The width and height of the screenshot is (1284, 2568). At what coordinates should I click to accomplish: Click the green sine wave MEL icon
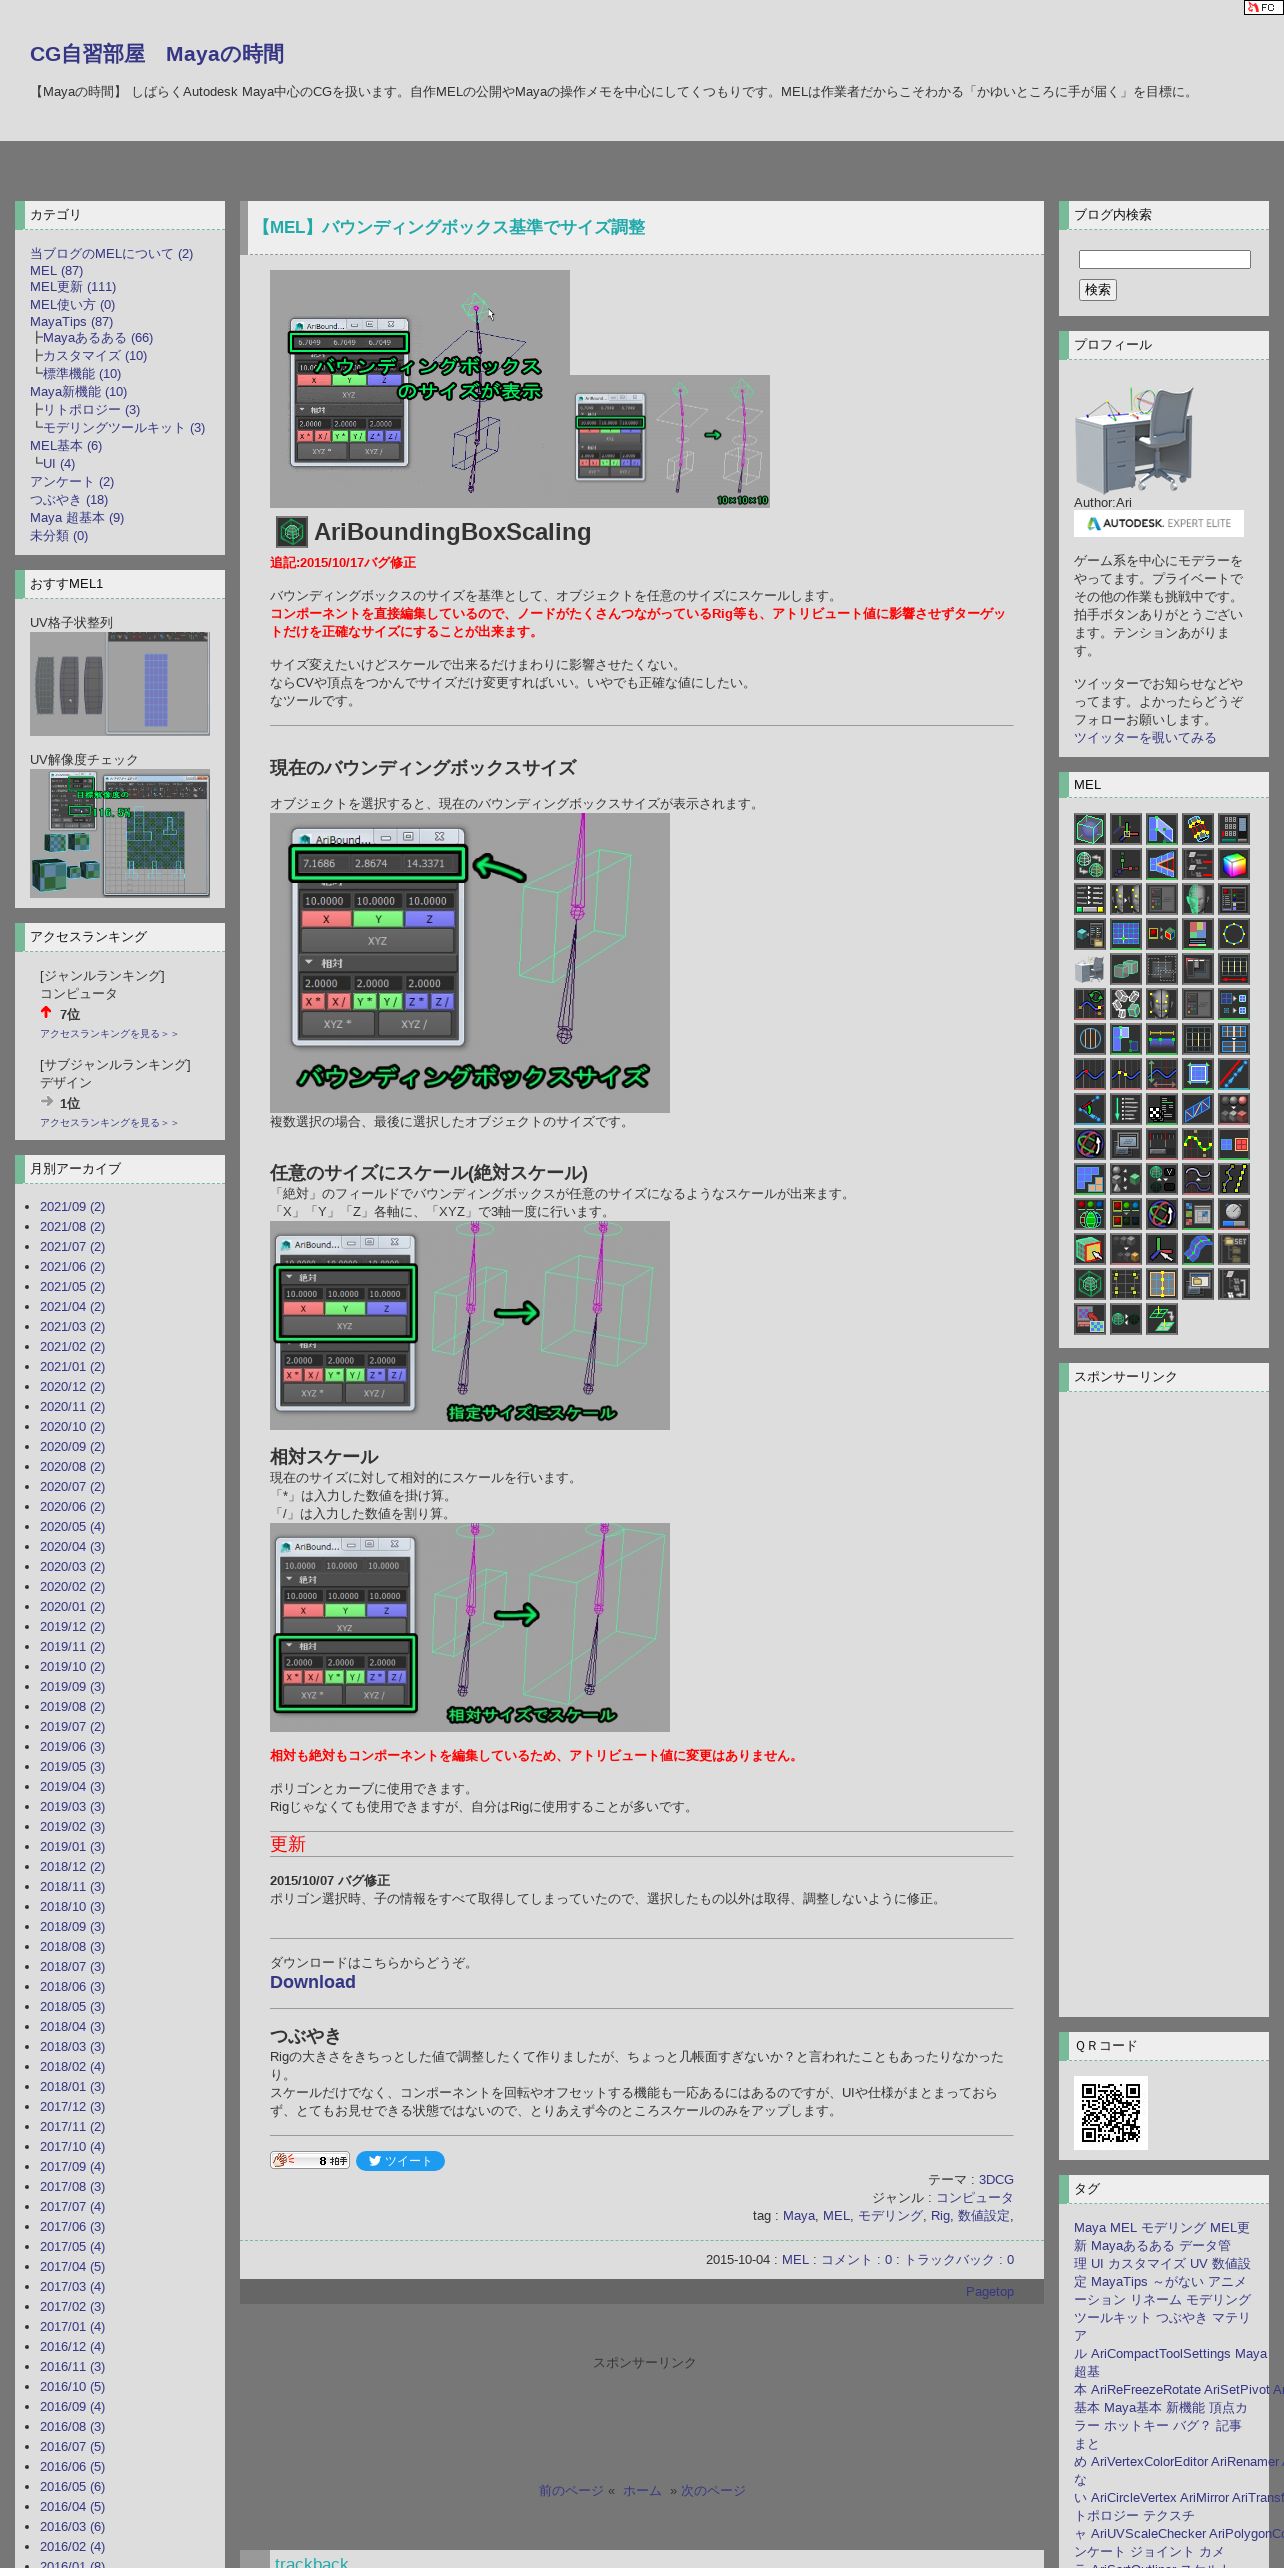point(1198,1144)
